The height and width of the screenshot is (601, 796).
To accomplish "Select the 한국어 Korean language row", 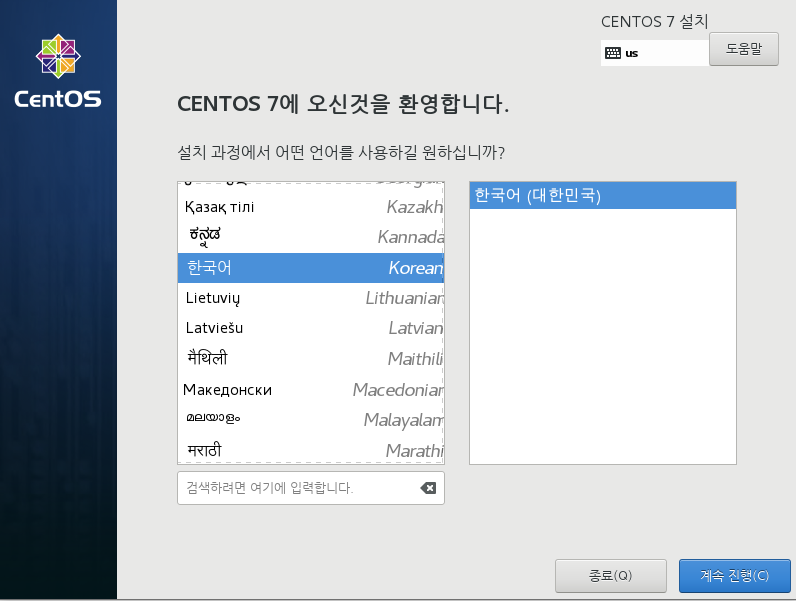I will point(311,268).
